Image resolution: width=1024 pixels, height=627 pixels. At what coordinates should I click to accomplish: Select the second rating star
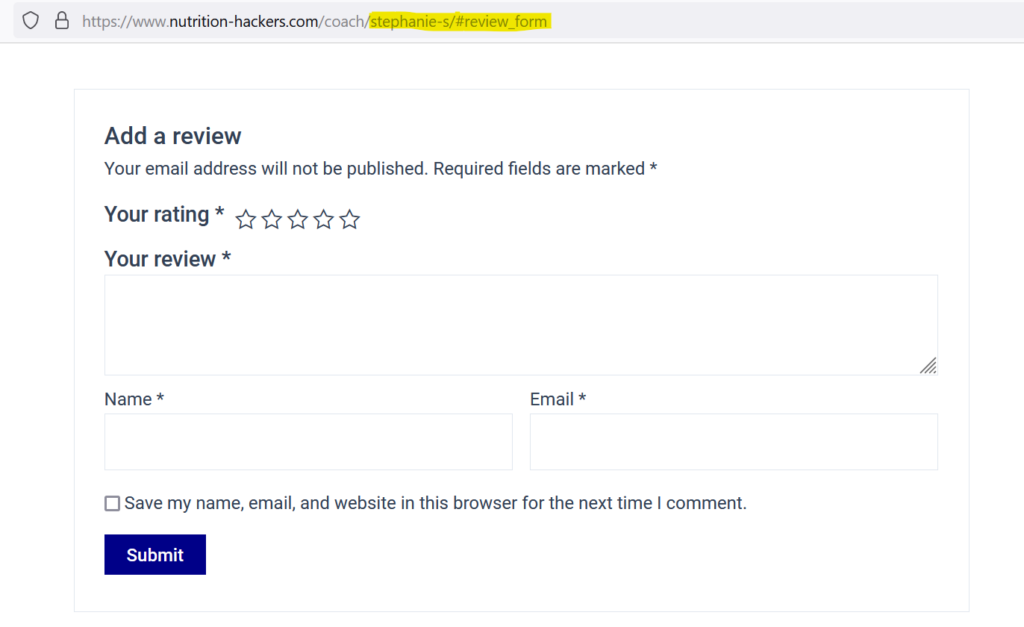point(272,219)
